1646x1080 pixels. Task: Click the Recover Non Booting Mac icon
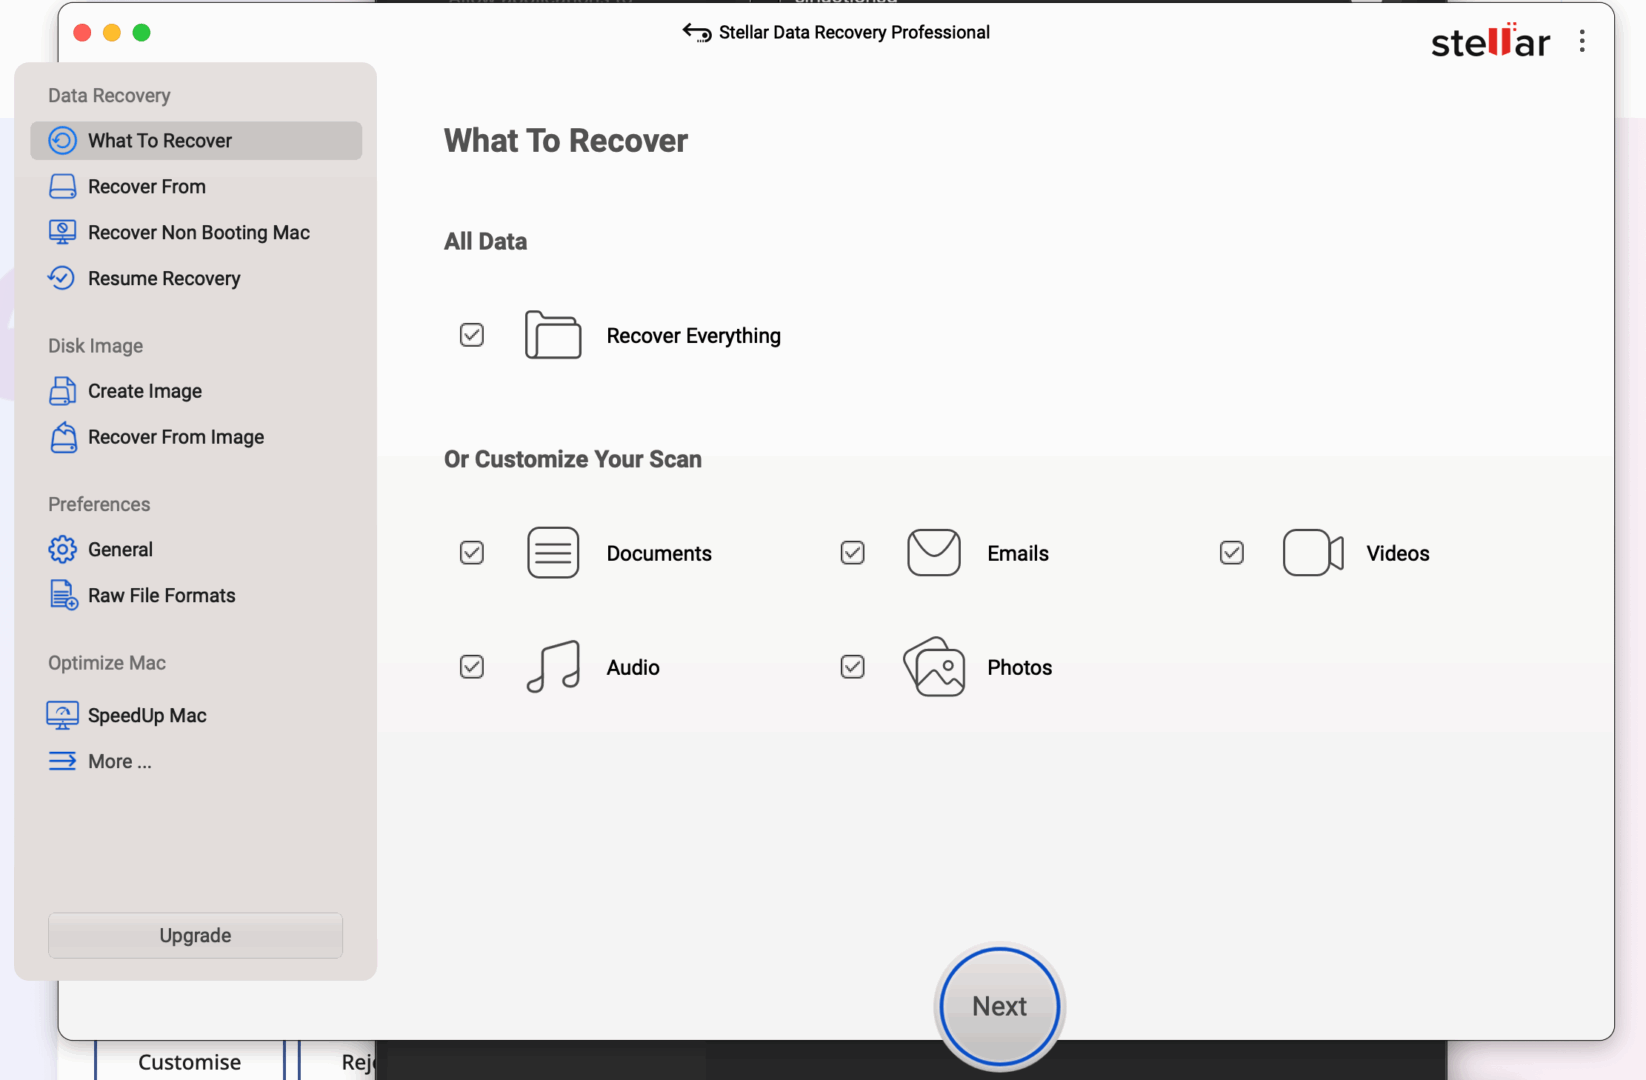[62, 233]
